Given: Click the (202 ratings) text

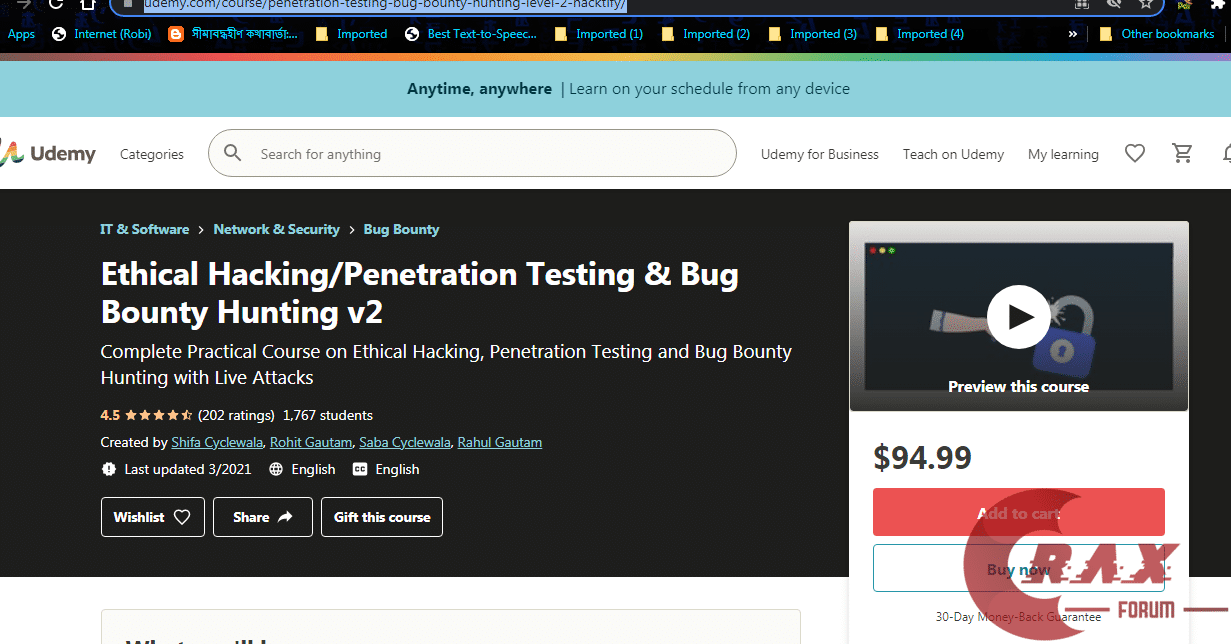Looking at the screenshot, I should click(236, 415).
